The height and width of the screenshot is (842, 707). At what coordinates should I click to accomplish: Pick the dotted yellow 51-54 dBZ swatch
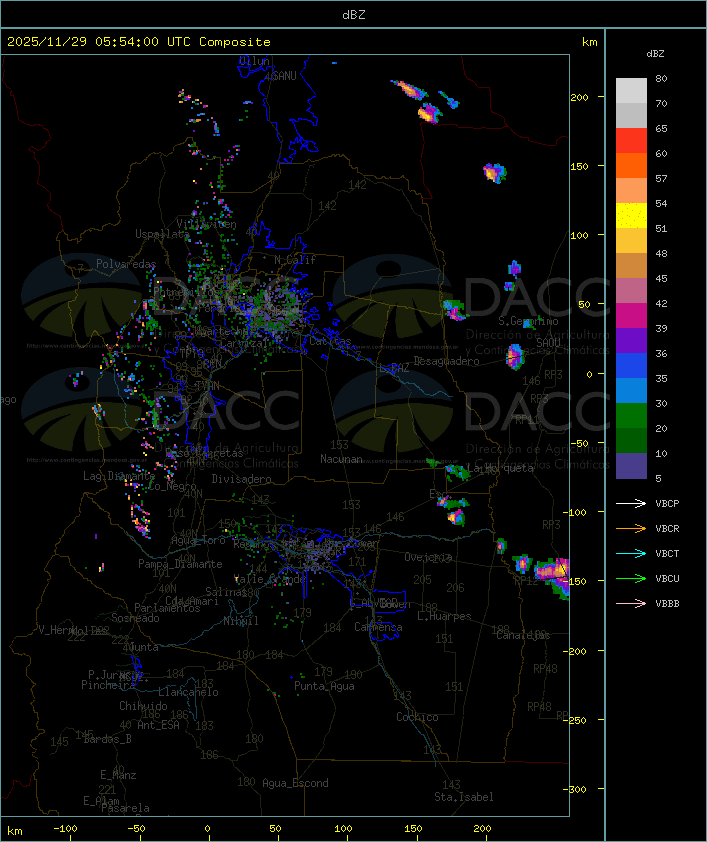click(631, 216)
